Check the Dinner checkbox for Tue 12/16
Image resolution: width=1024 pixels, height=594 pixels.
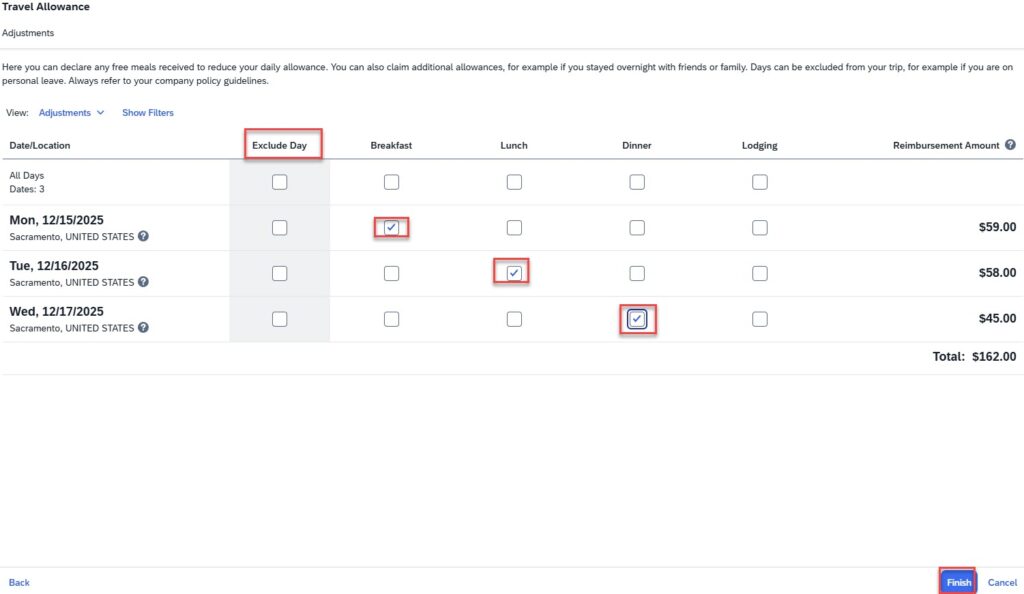point(637,272)
